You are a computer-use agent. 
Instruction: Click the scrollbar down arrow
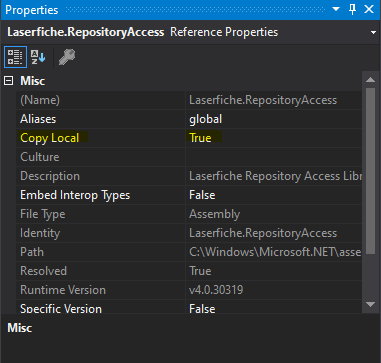point(370,304)
